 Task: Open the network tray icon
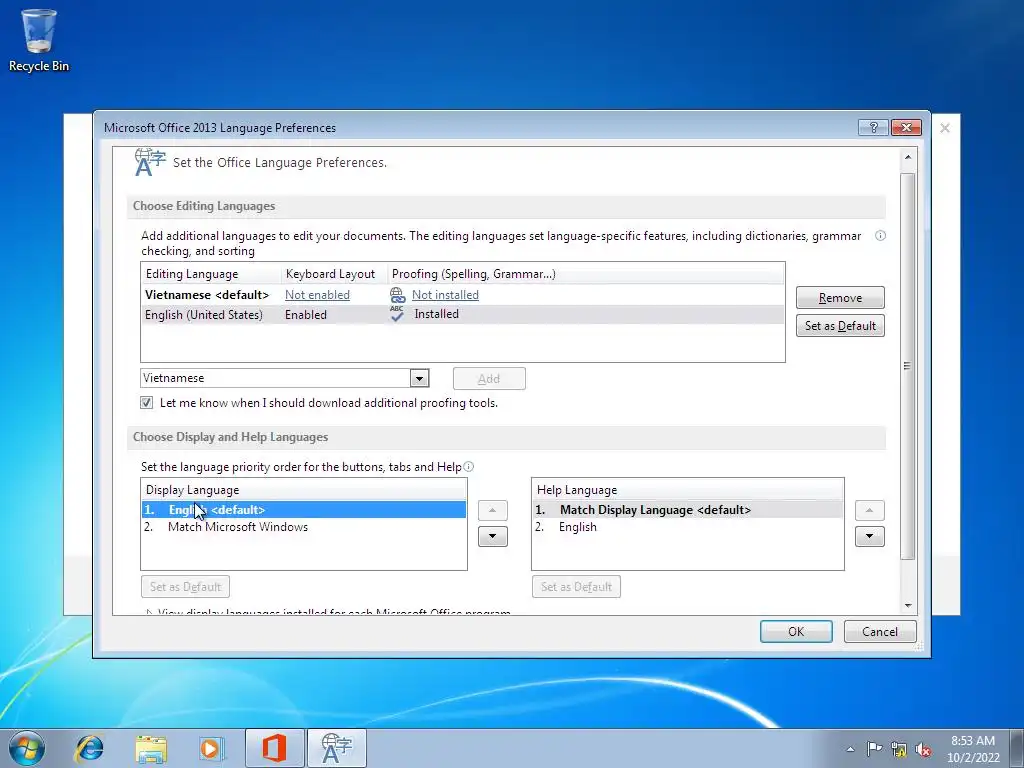click(899, 749)
